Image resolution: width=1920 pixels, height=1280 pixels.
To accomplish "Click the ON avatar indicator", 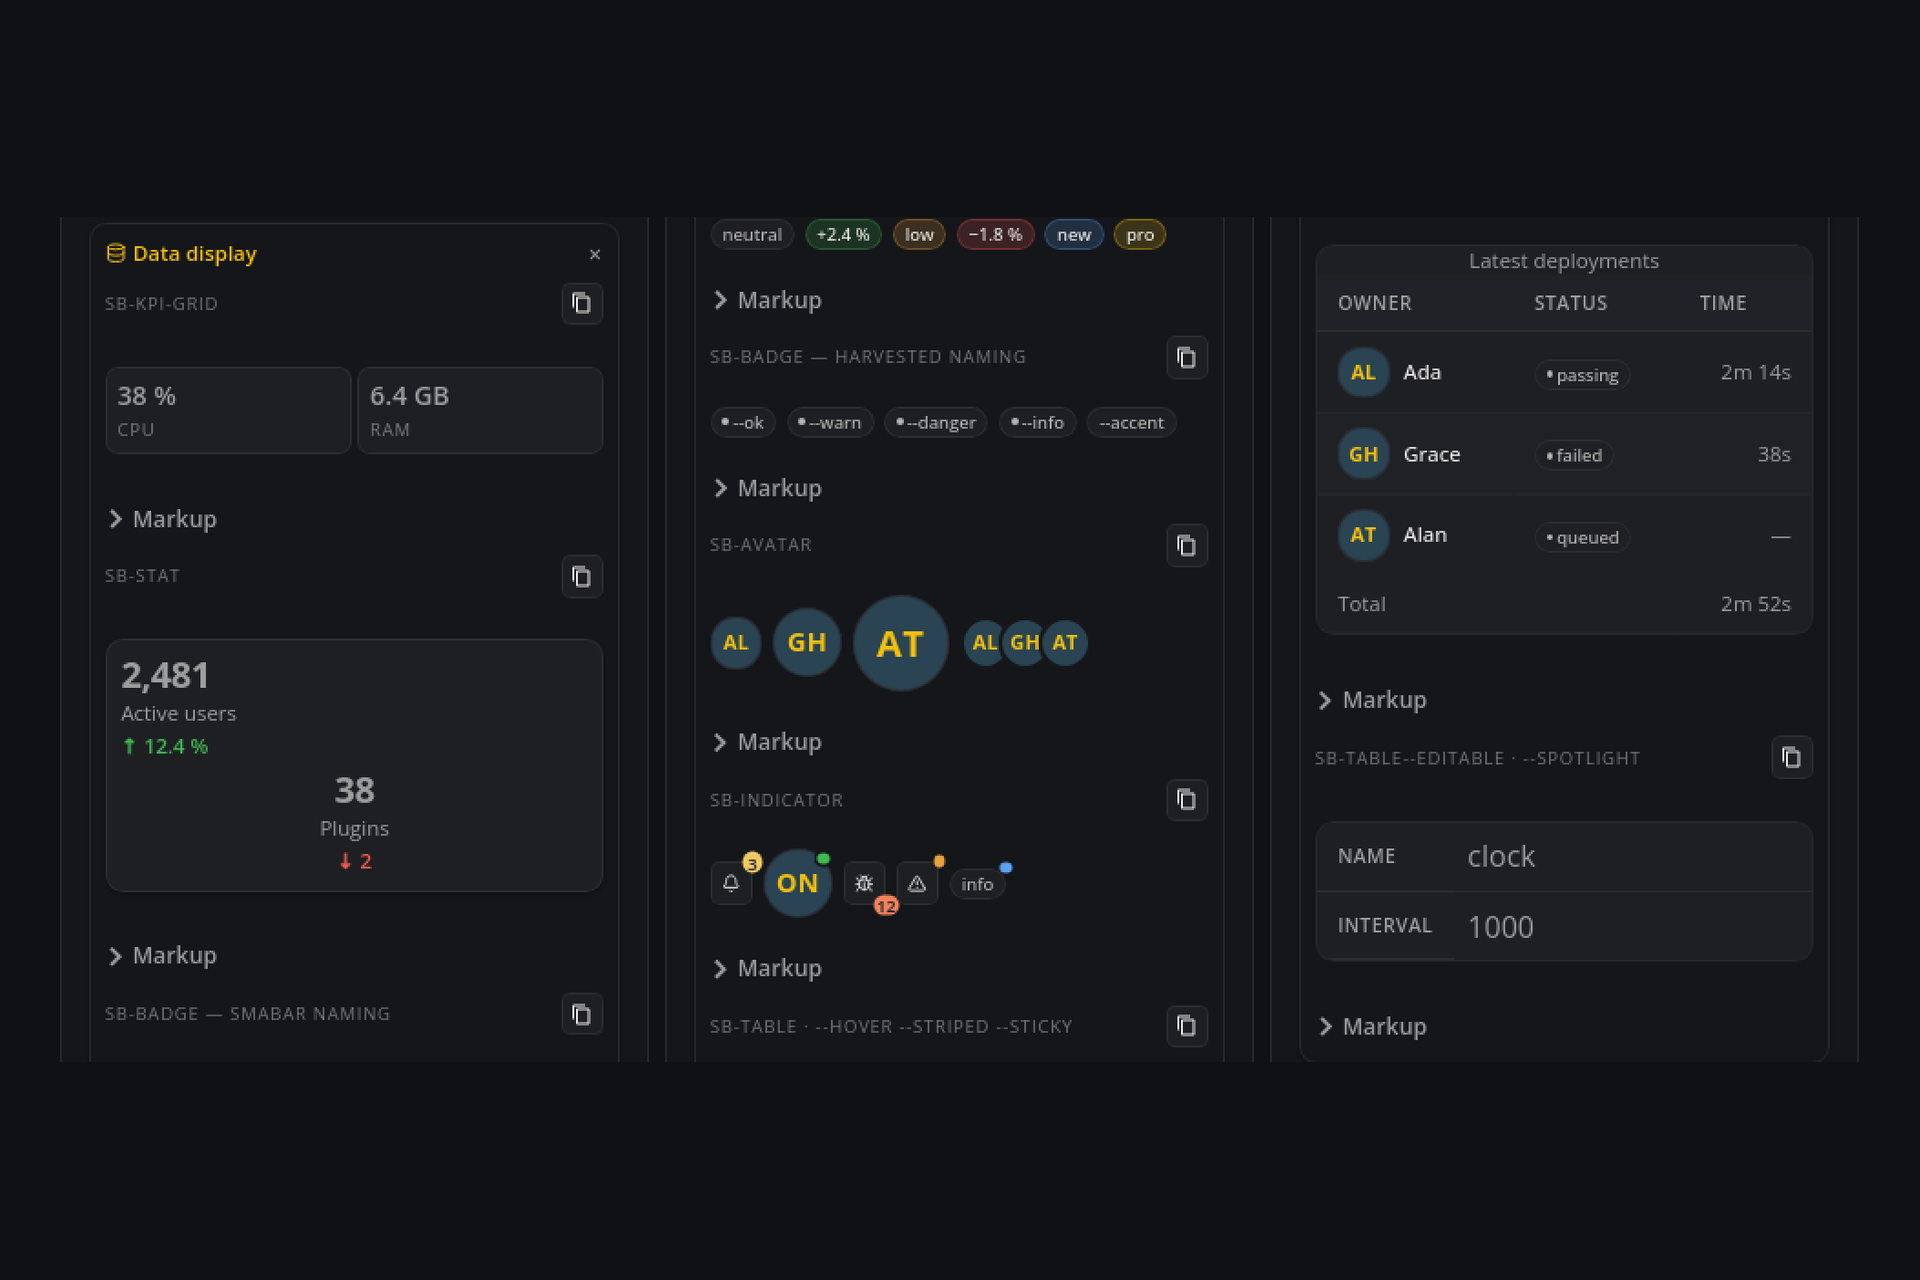I will [x=797, y=883].
